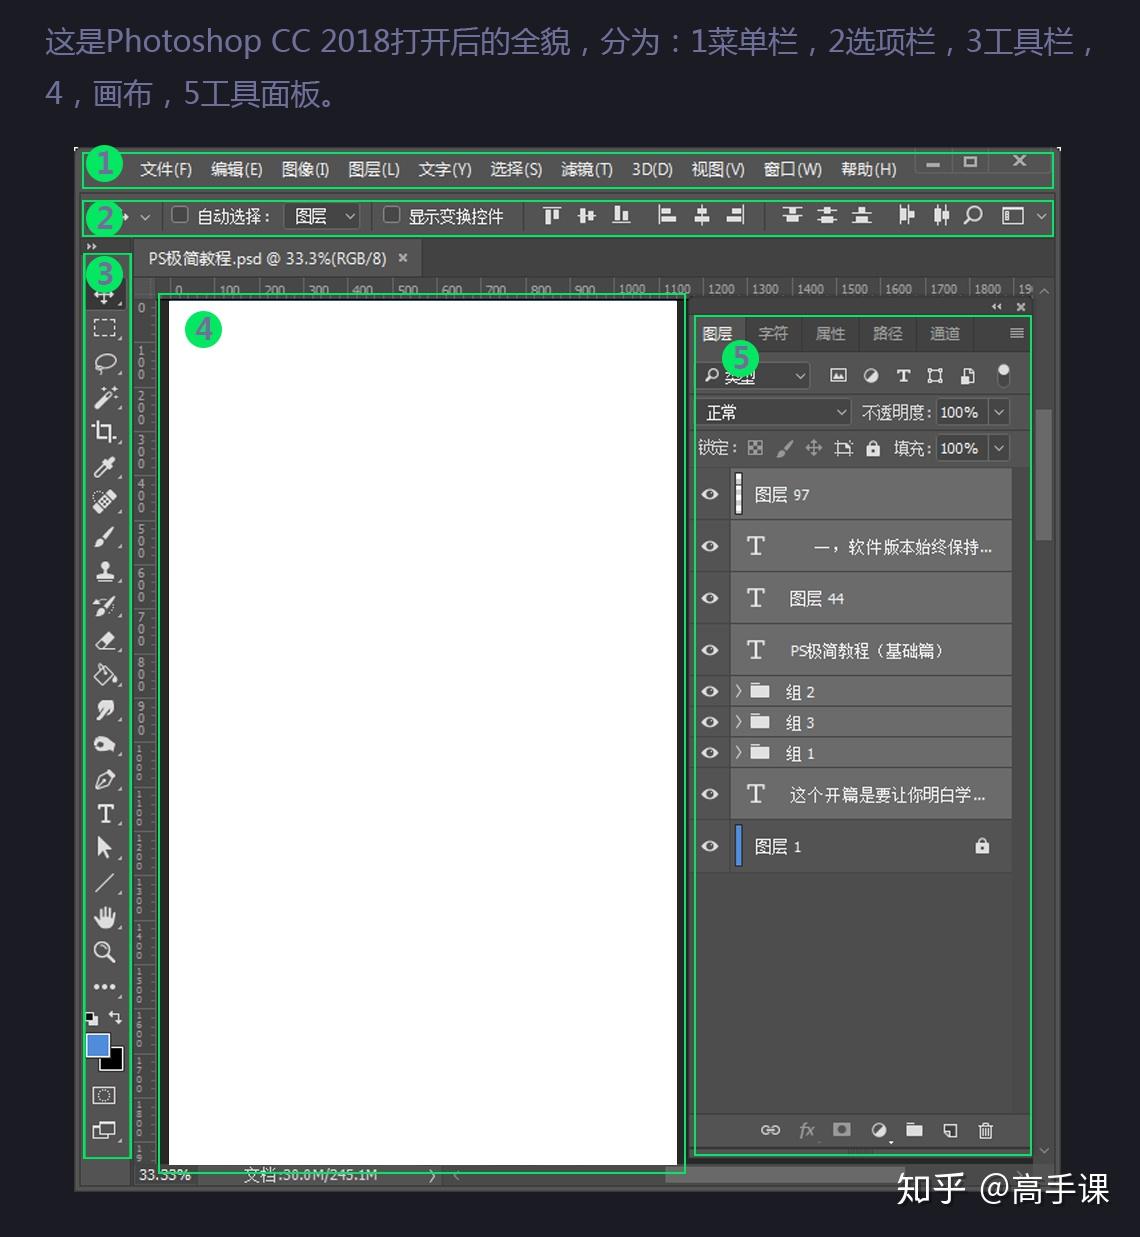Click the 33.33% zoom level field
Screen dimensions: 1140x1237
(x=165, y=1175)
